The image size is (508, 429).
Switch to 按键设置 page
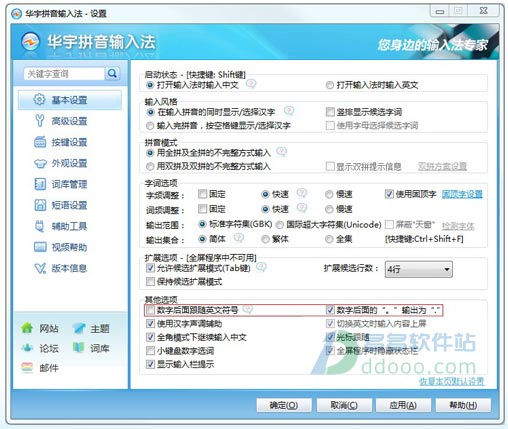point(69,142)
